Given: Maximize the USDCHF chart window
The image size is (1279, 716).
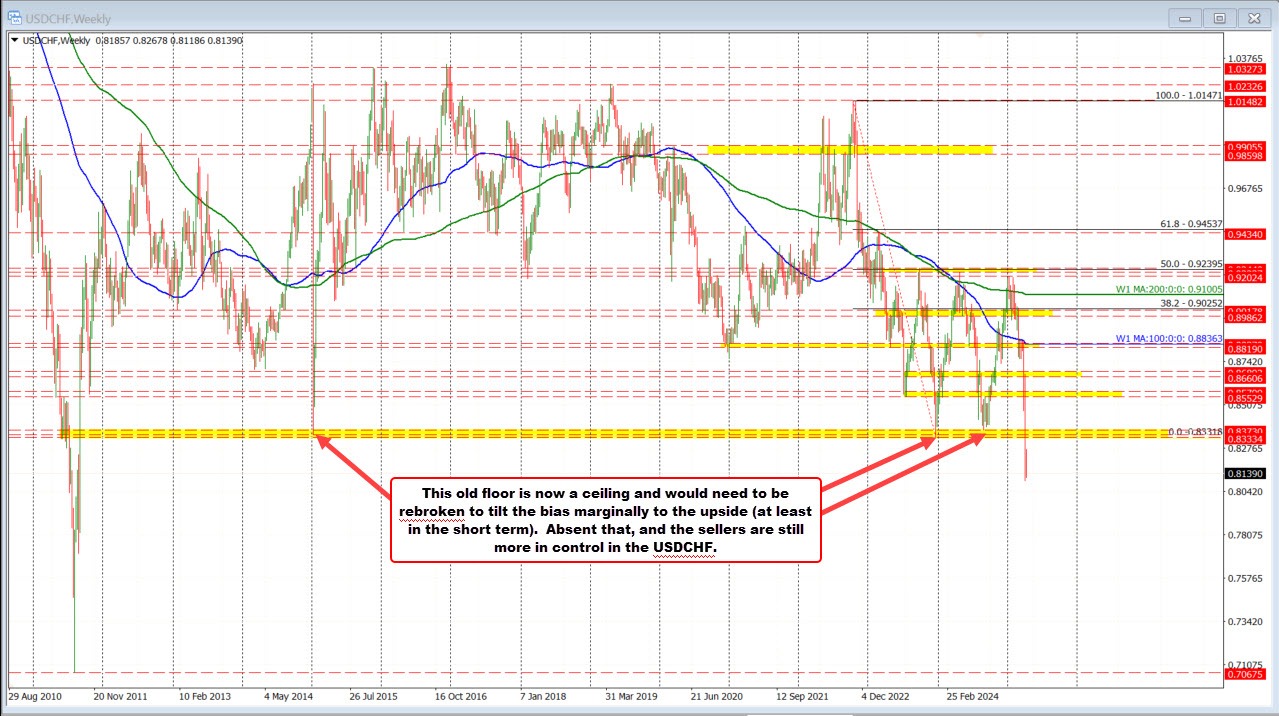Looking at the screenshot, I should 1219,18.
